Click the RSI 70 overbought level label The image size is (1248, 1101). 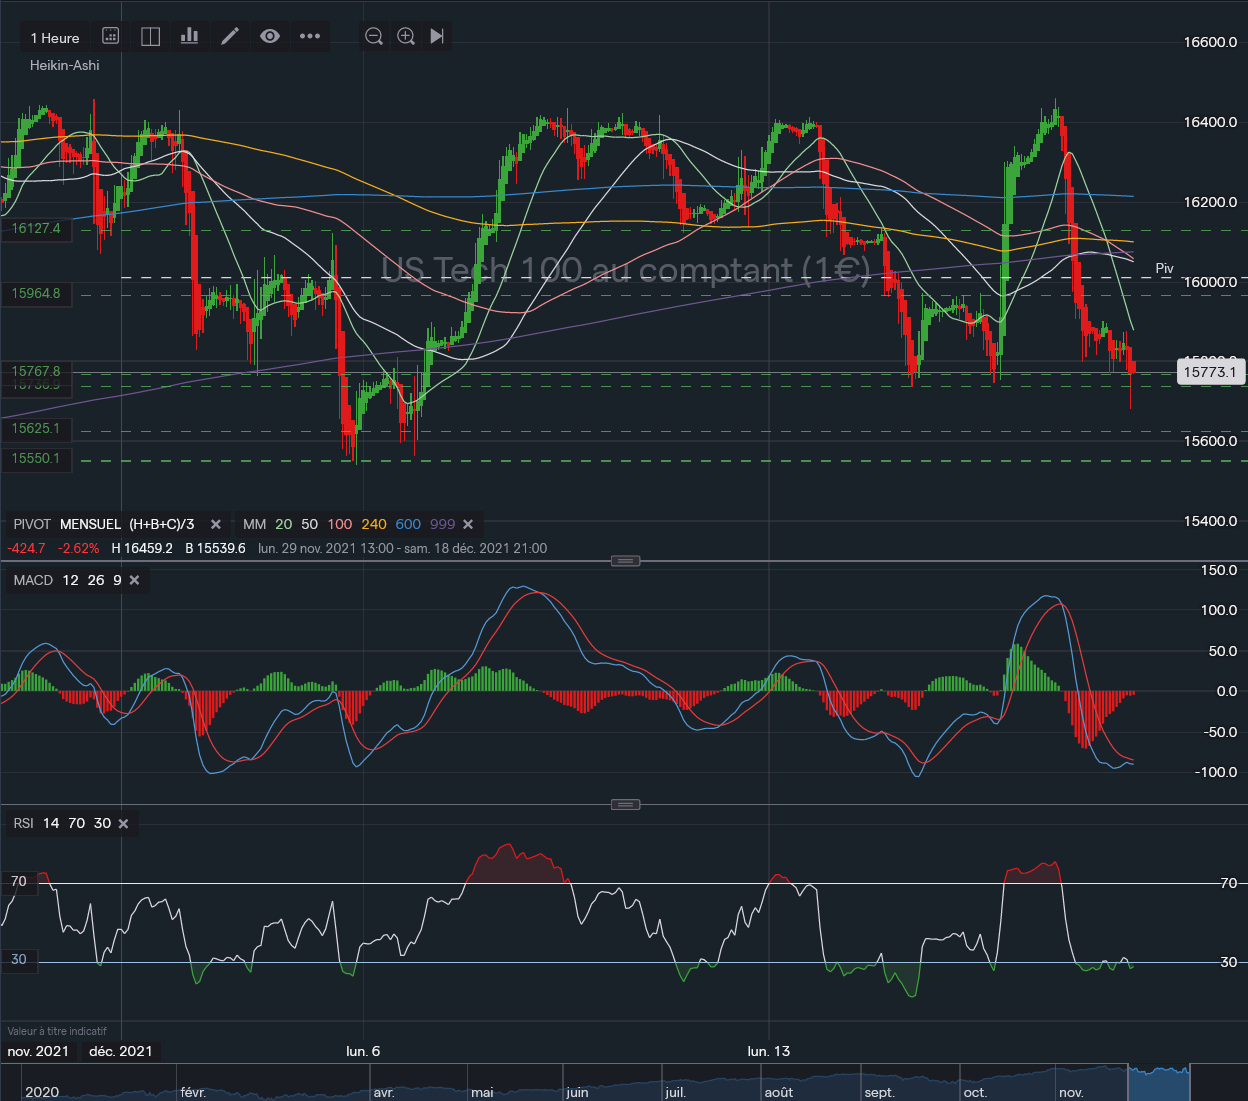19,882
